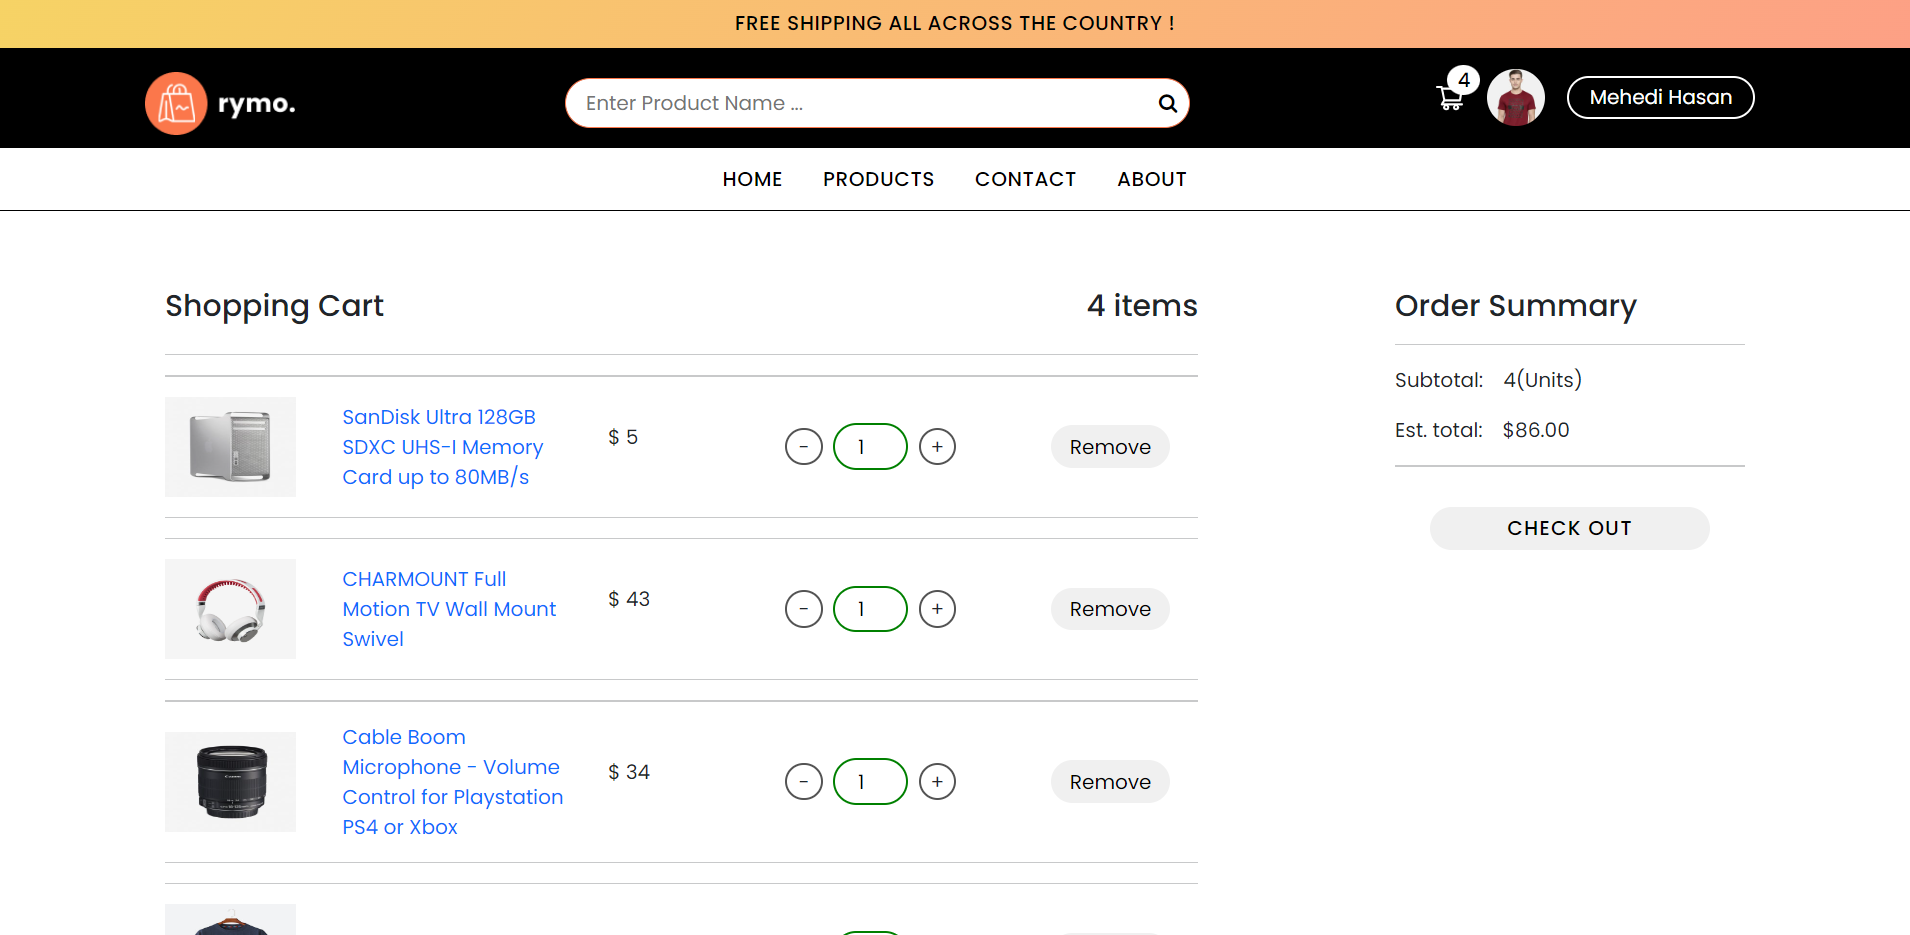Click the camera lens thumbnail of Cable Boom
The width and height of the screenshot is (1910, 935).
tap(230, 782)
